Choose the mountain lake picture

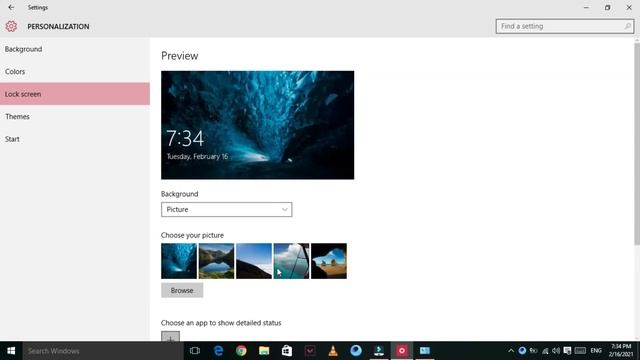point(216,261)
